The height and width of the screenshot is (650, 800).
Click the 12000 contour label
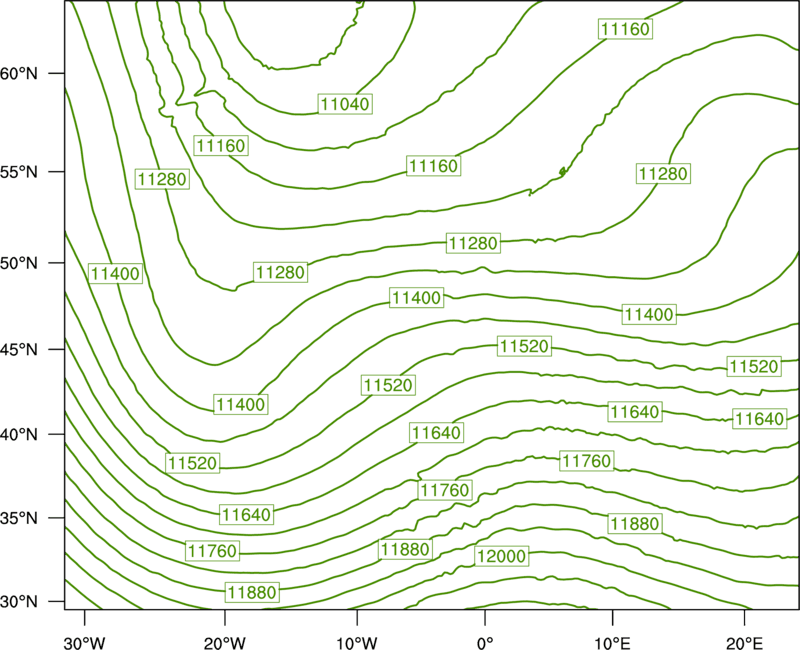501,556
